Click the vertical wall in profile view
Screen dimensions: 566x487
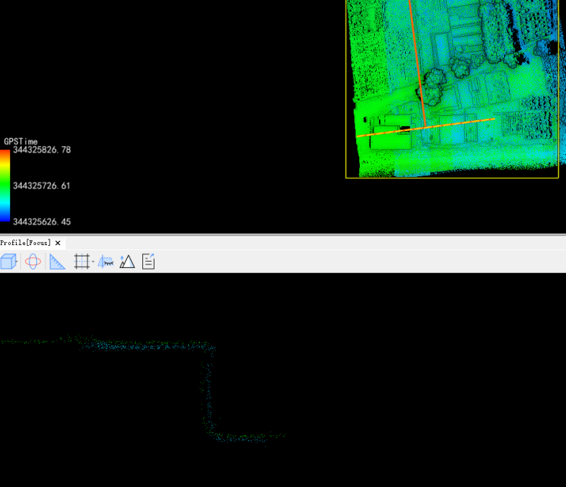[x=207, y=393]
